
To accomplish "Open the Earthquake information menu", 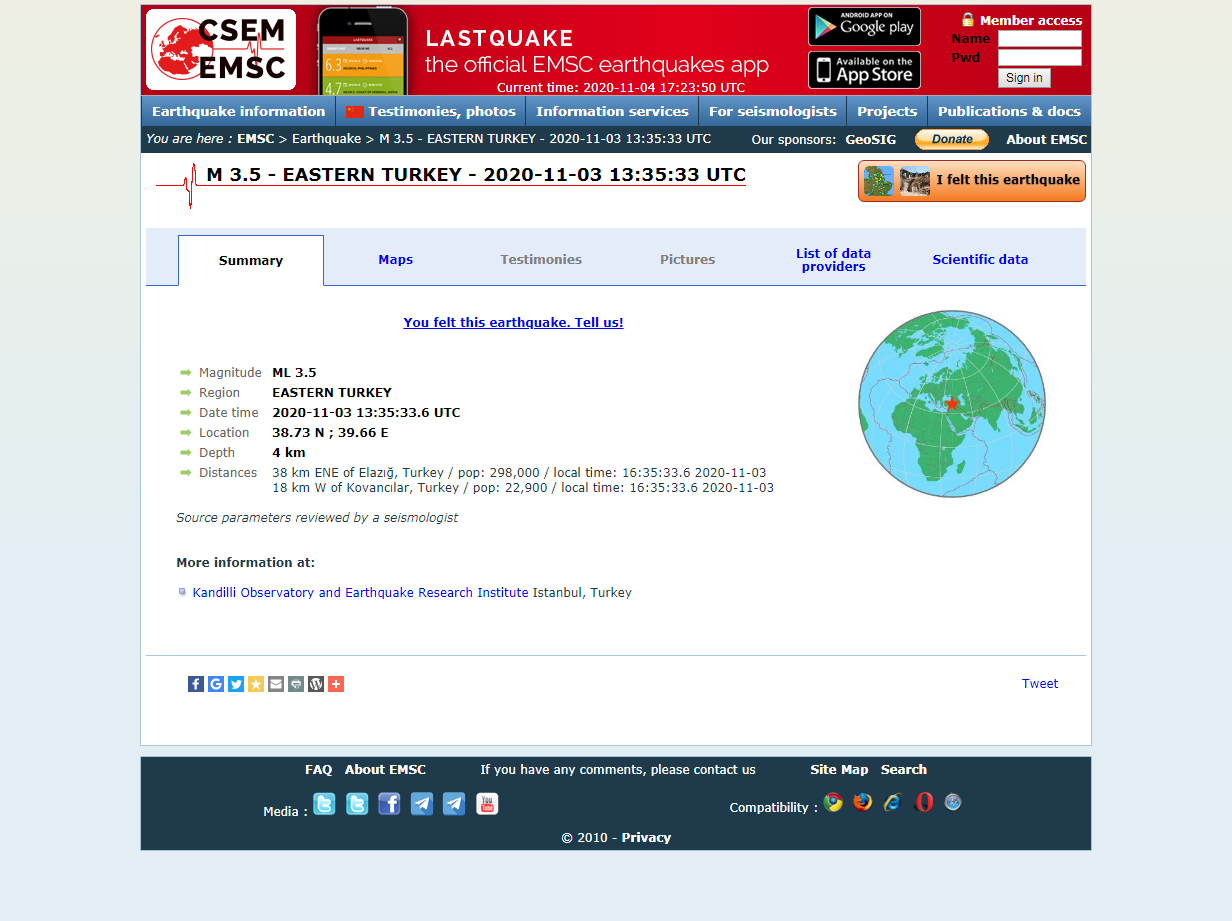I will pyautogui.click(x=238, y=111).
